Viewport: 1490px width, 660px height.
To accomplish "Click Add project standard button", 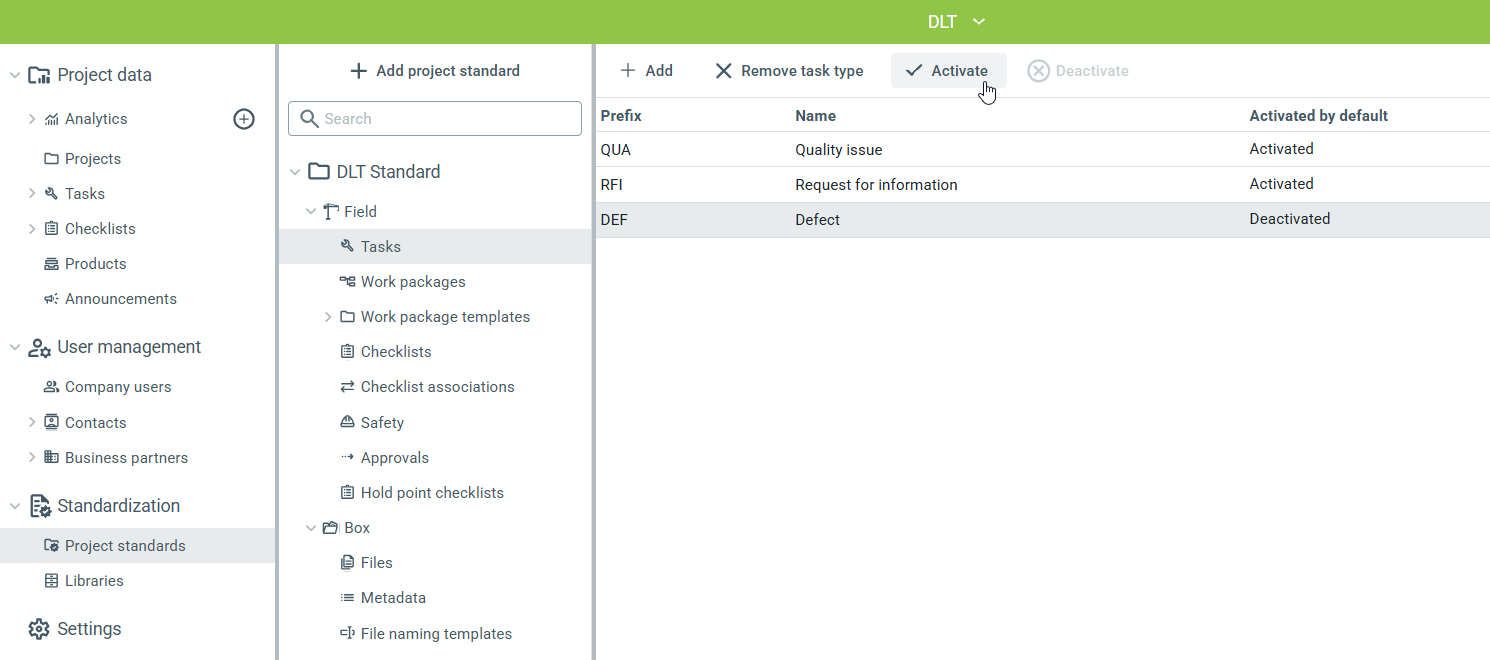I will pyautogui.click(x=435, y=71).
